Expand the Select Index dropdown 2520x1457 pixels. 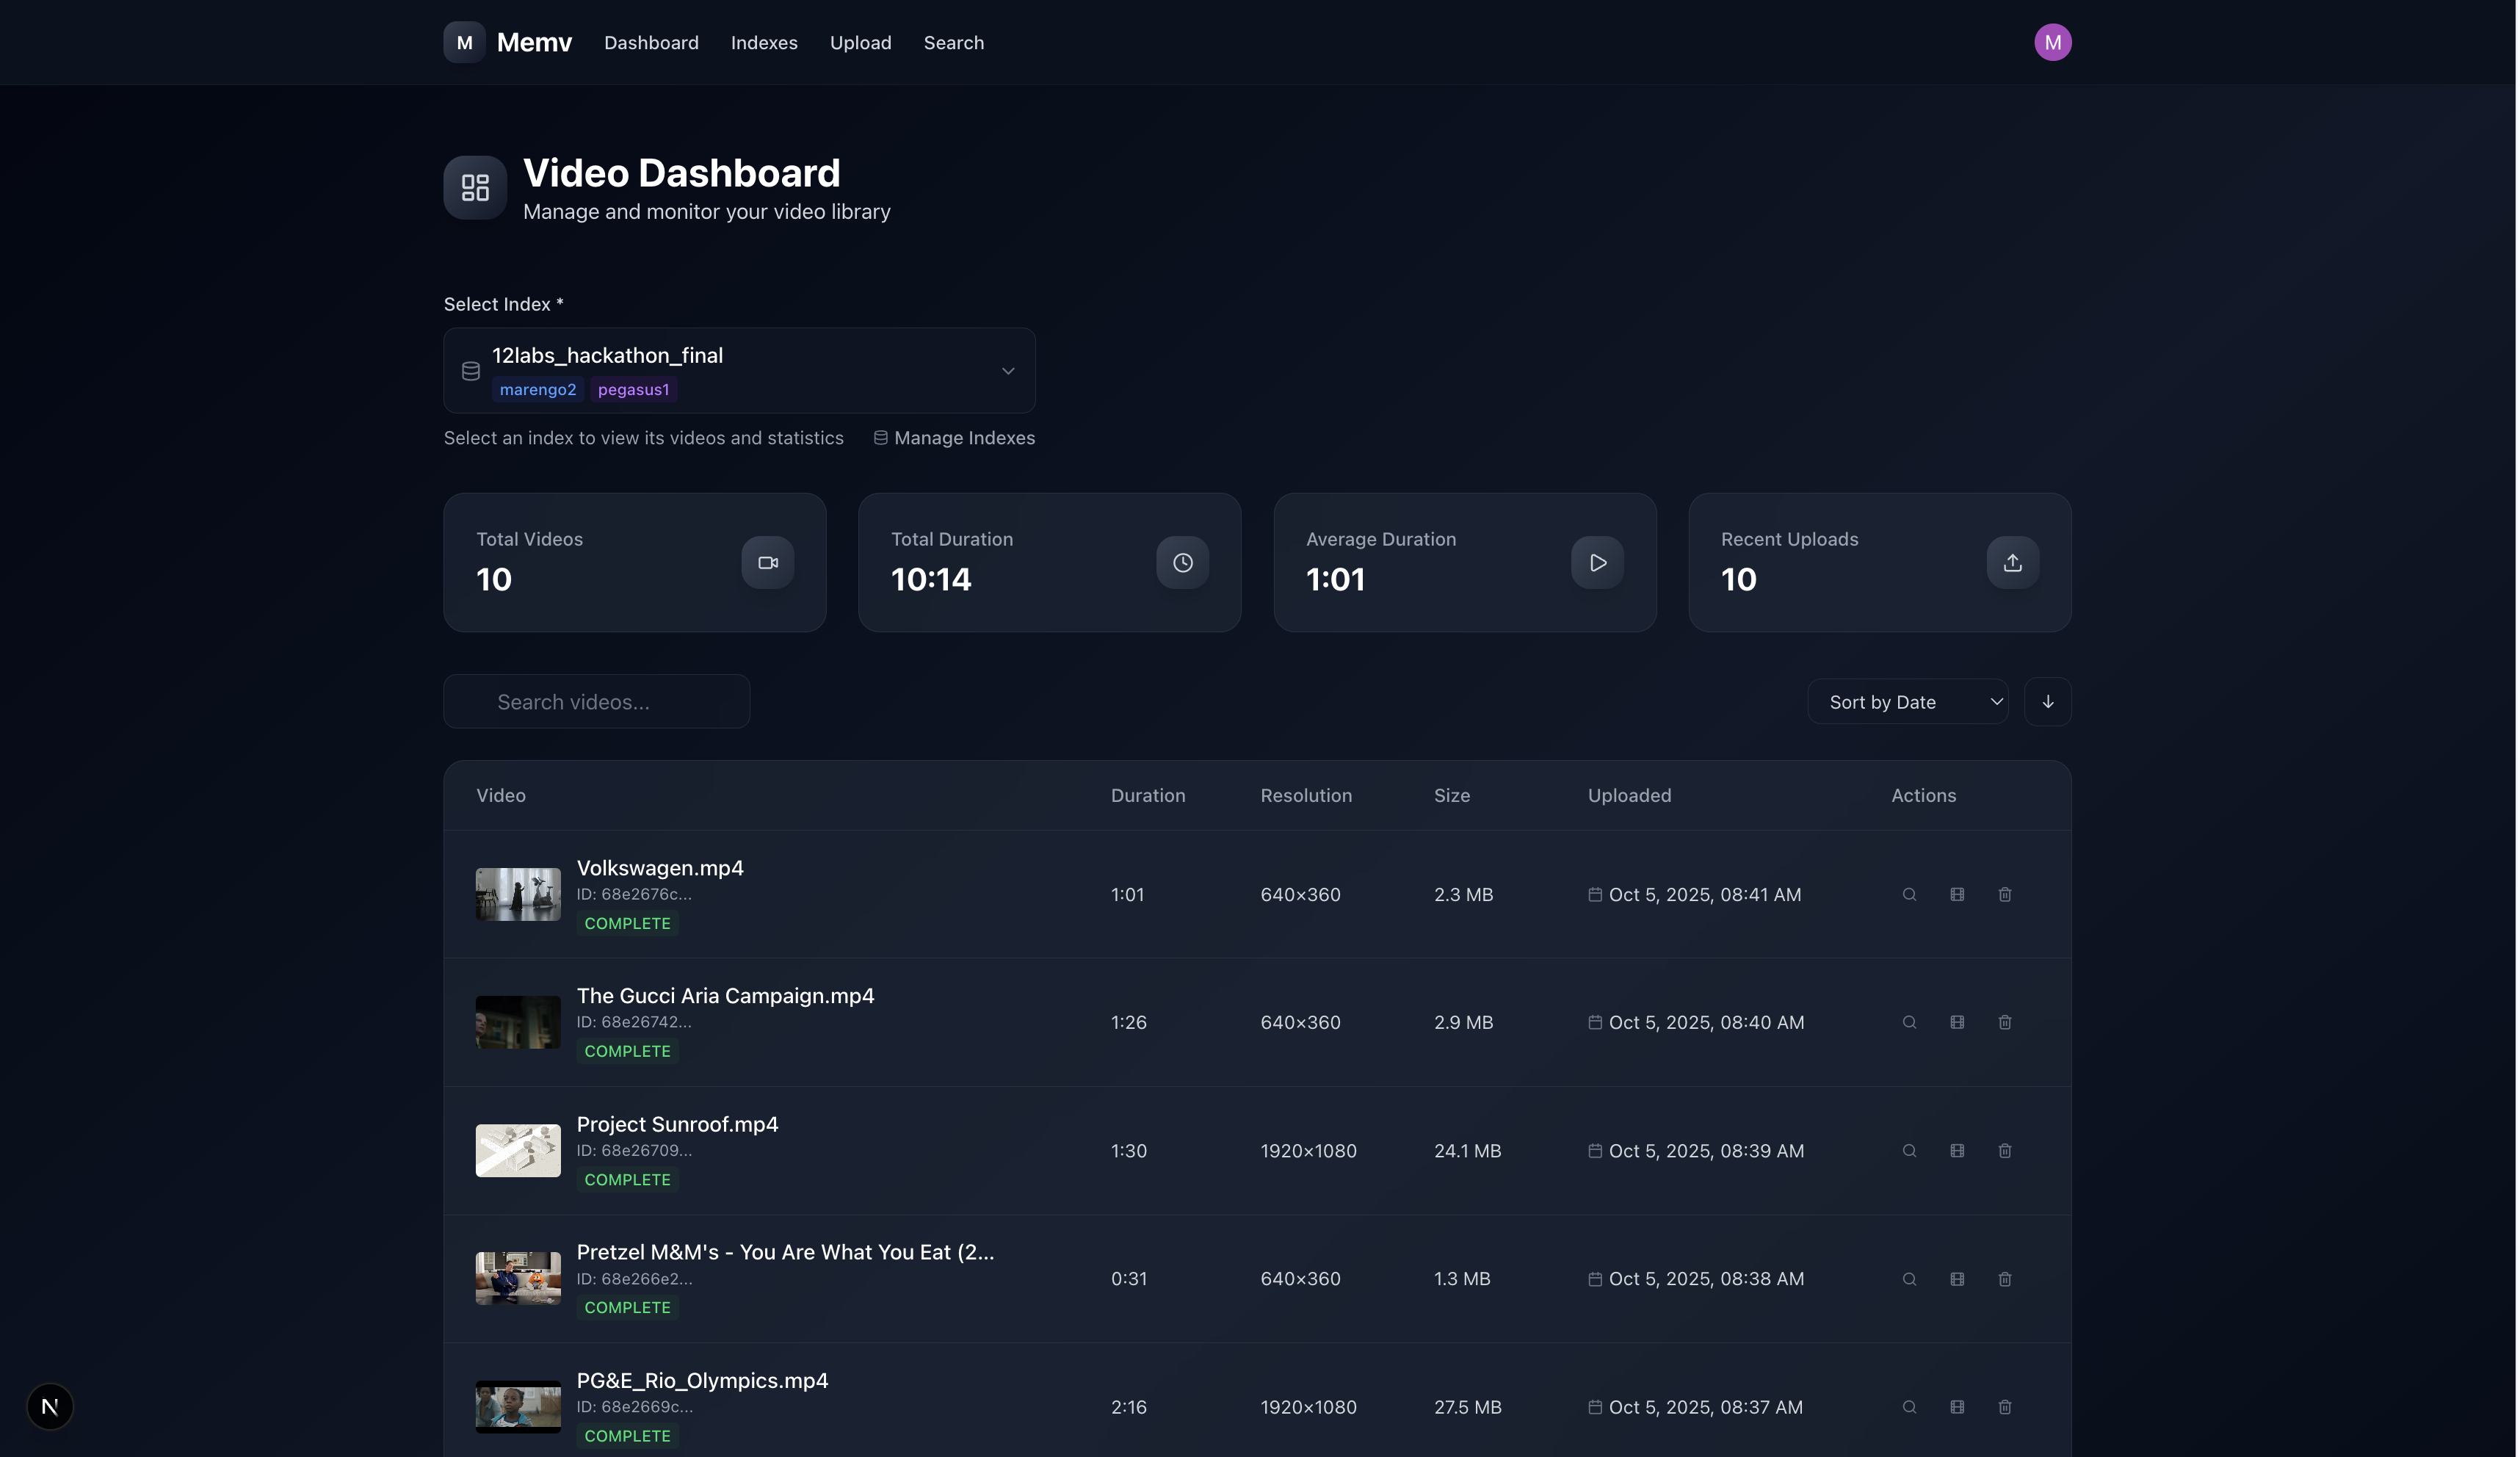point(738,370)
